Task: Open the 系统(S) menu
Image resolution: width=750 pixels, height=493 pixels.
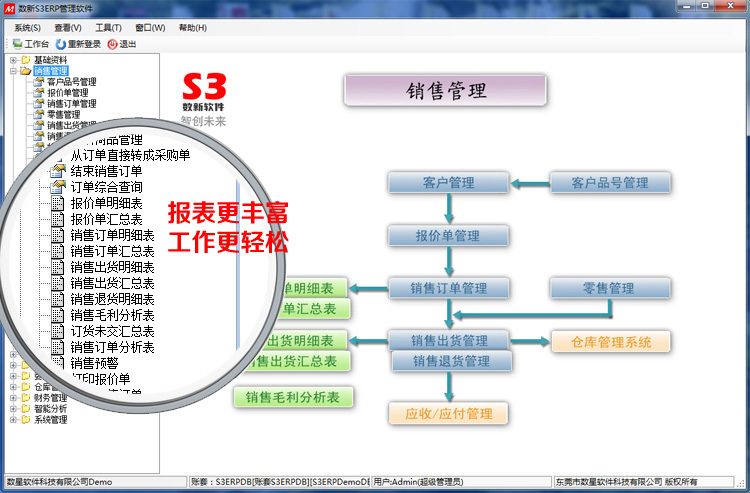Action: point(27,28)
